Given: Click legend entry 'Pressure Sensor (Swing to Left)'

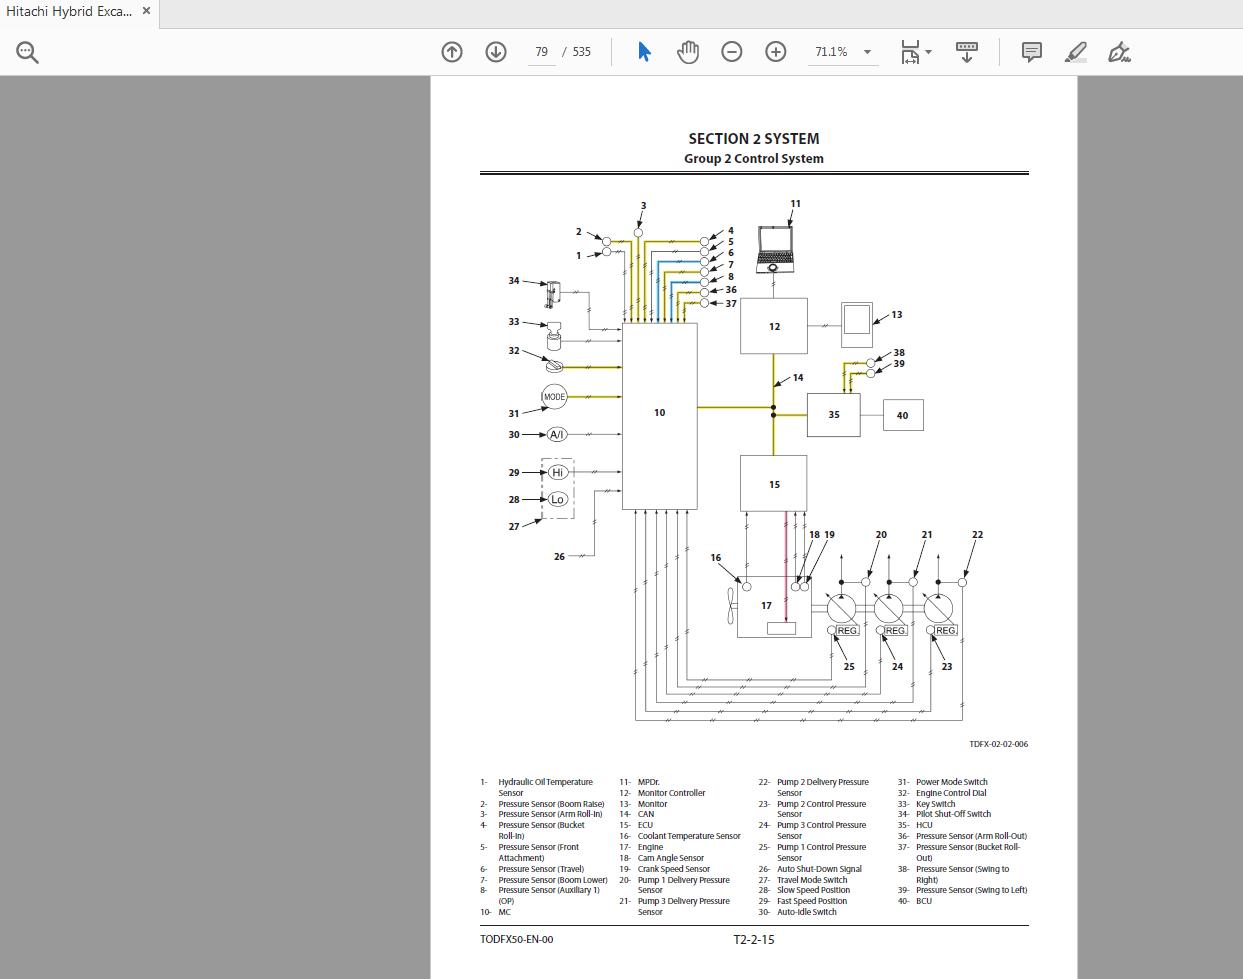Looking at the screenshot, I should point(972,890).
